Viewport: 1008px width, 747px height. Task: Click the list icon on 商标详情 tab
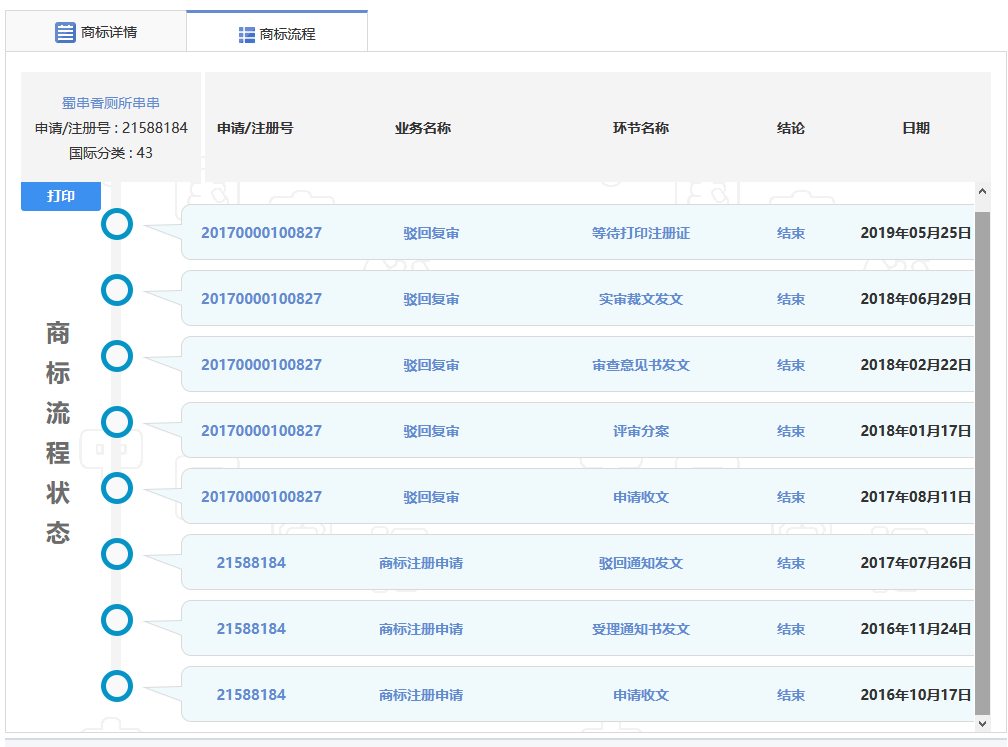tap(65, 33)
